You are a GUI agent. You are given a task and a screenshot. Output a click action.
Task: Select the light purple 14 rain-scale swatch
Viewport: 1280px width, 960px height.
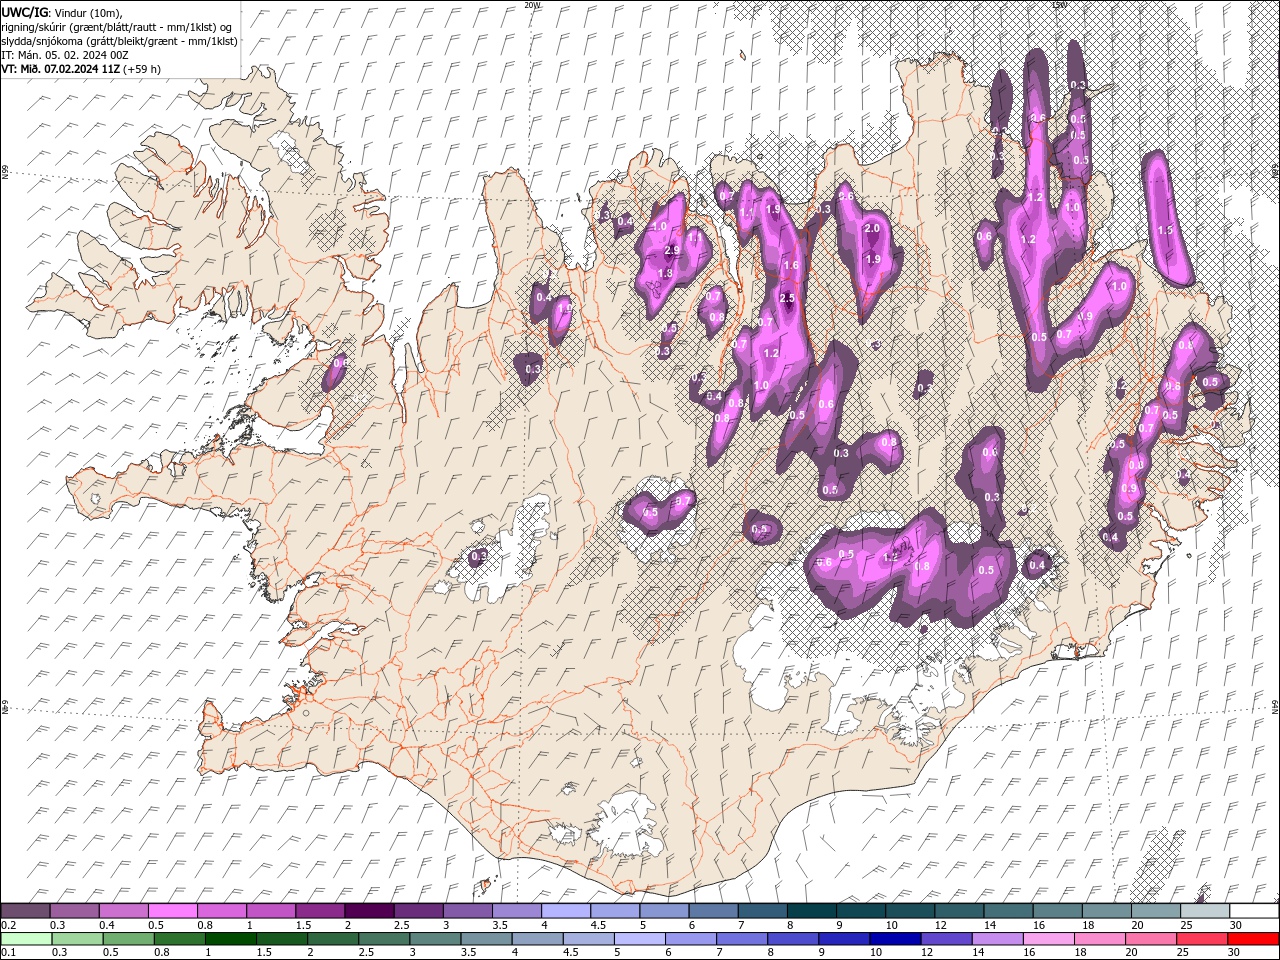pos(997,939)
